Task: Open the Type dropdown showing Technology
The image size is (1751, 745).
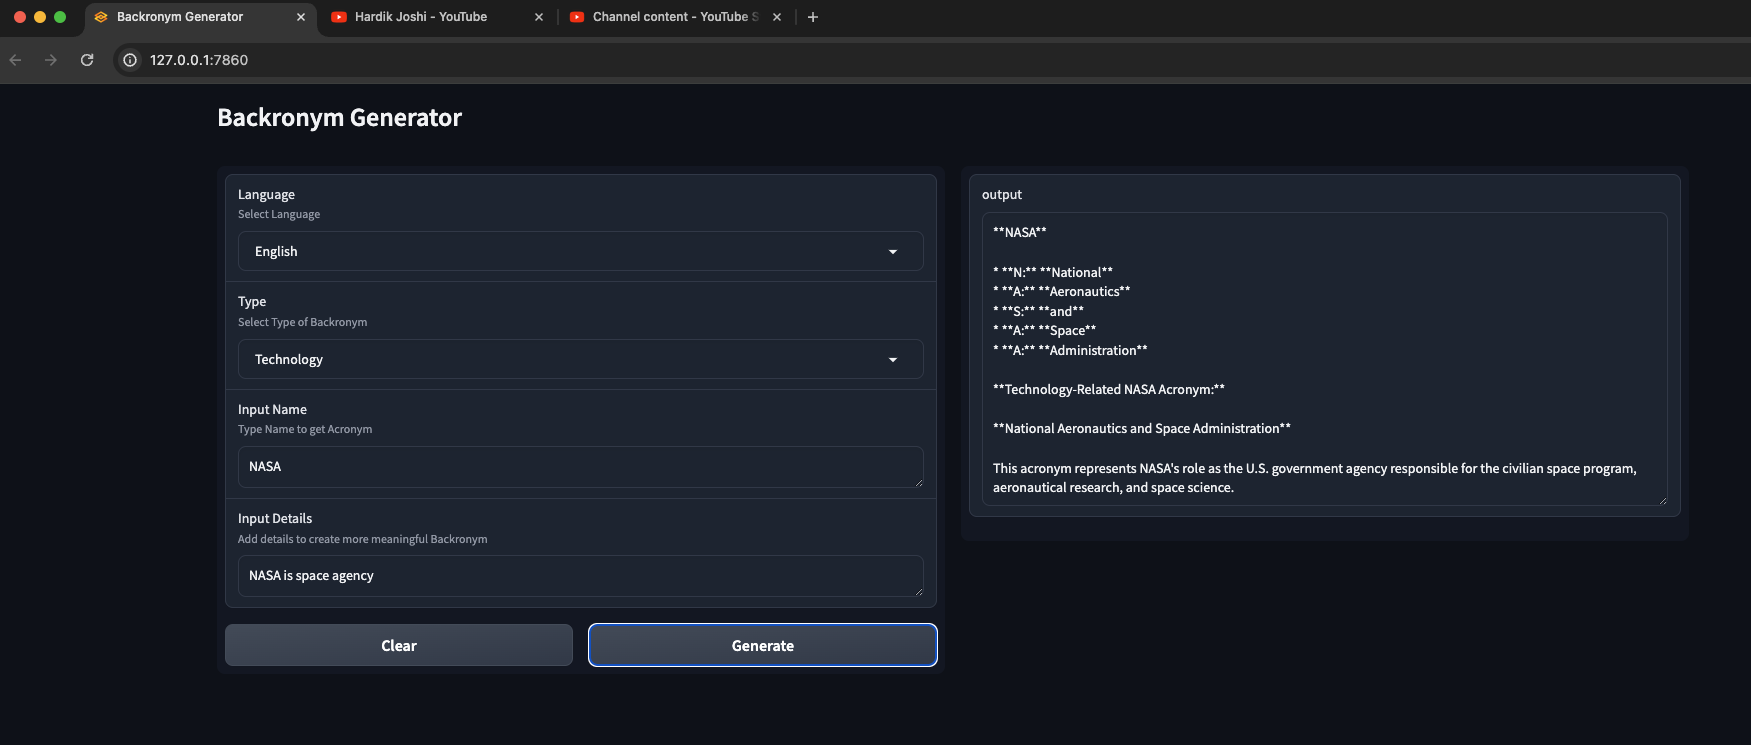Action: (x=580, y=359)
